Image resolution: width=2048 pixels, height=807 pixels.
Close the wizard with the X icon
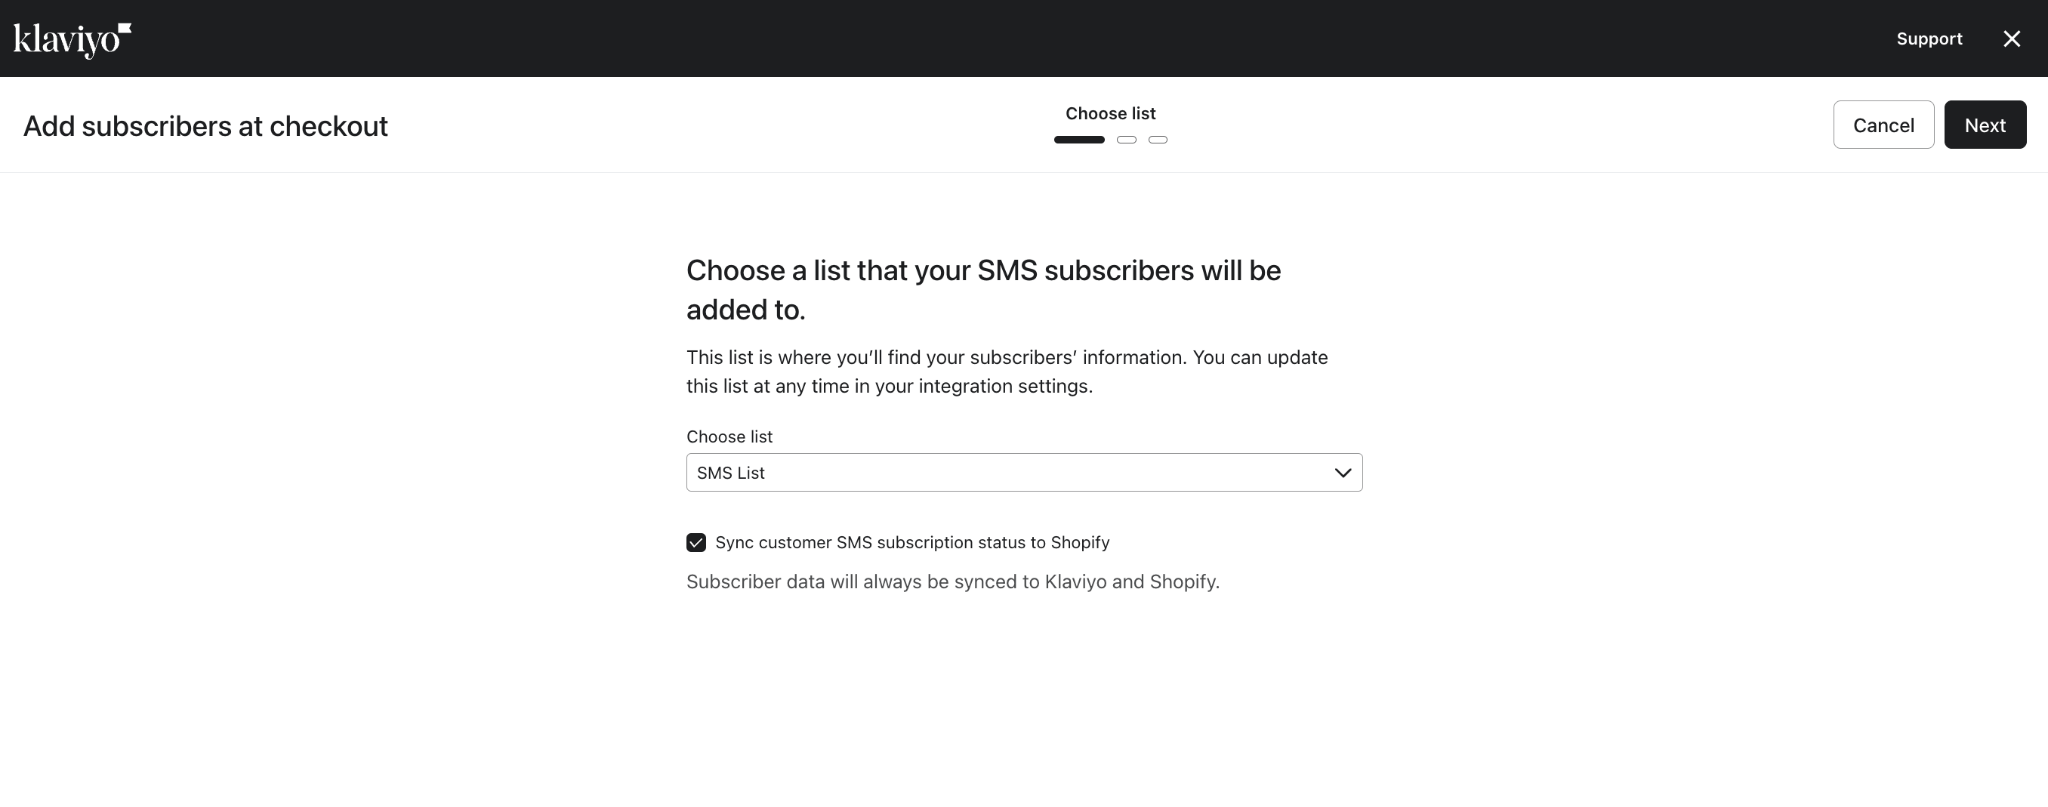click(2011, 39)
